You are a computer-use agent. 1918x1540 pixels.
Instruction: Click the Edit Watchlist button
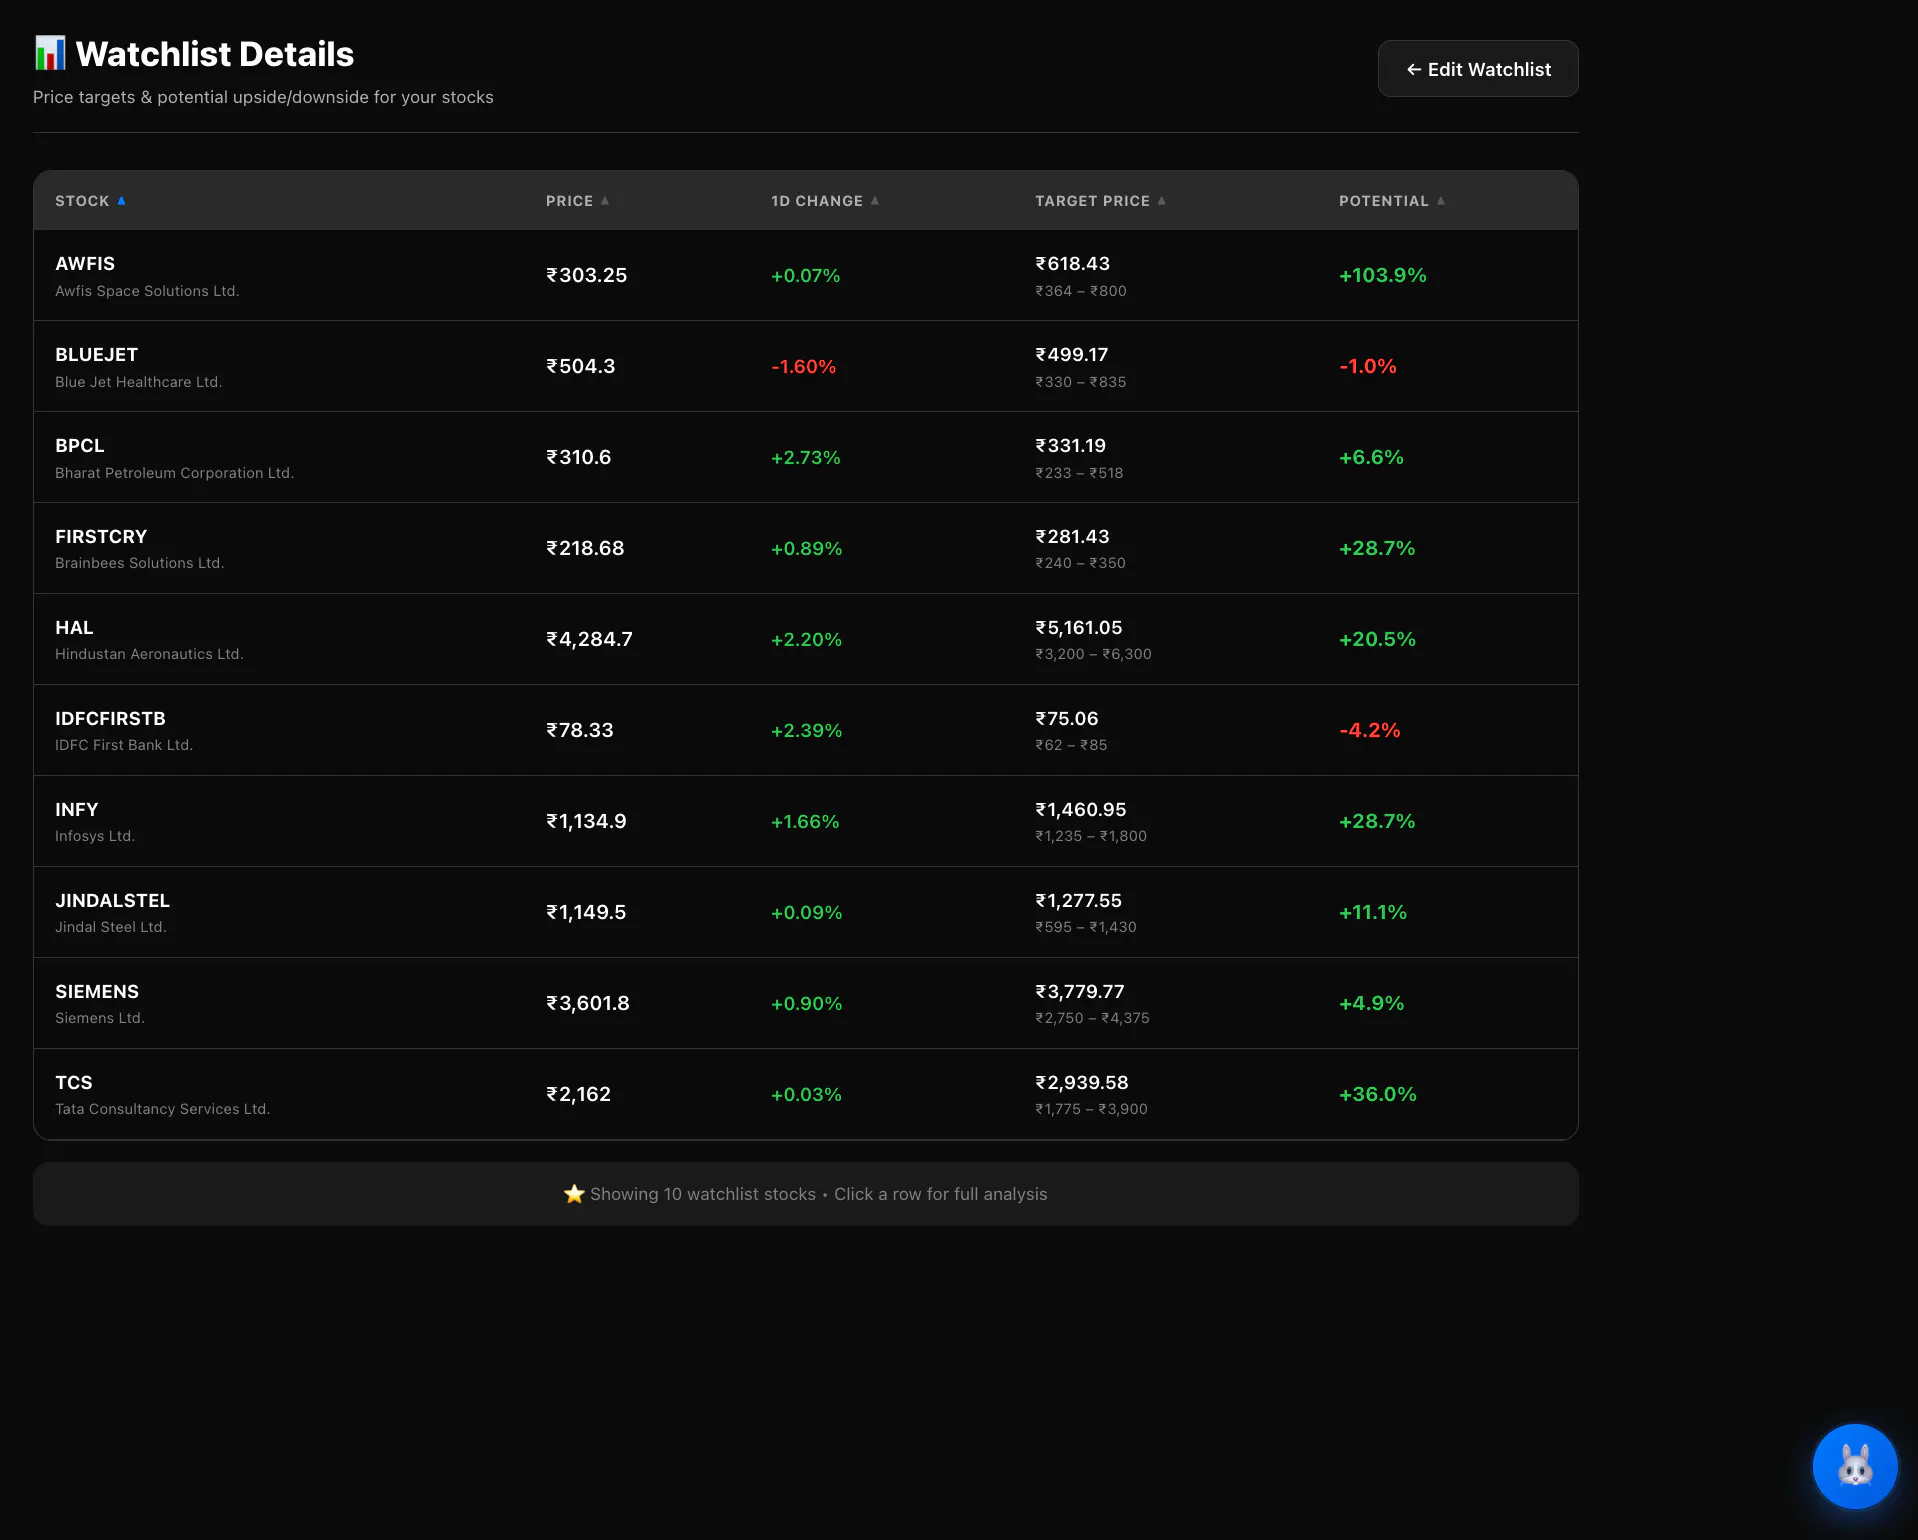(1478, 69)
